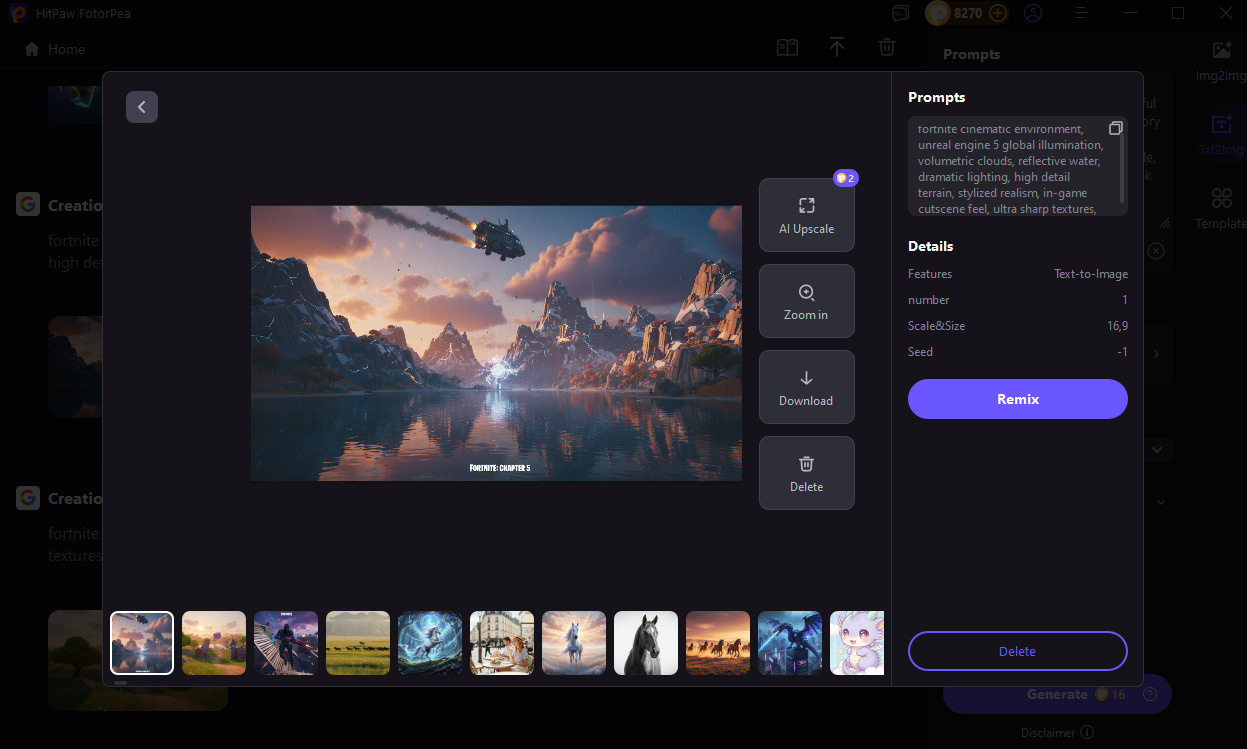Screen dimensions: 1247x749
Task: Open the user account profile icon
Action: pos(1033,13)
